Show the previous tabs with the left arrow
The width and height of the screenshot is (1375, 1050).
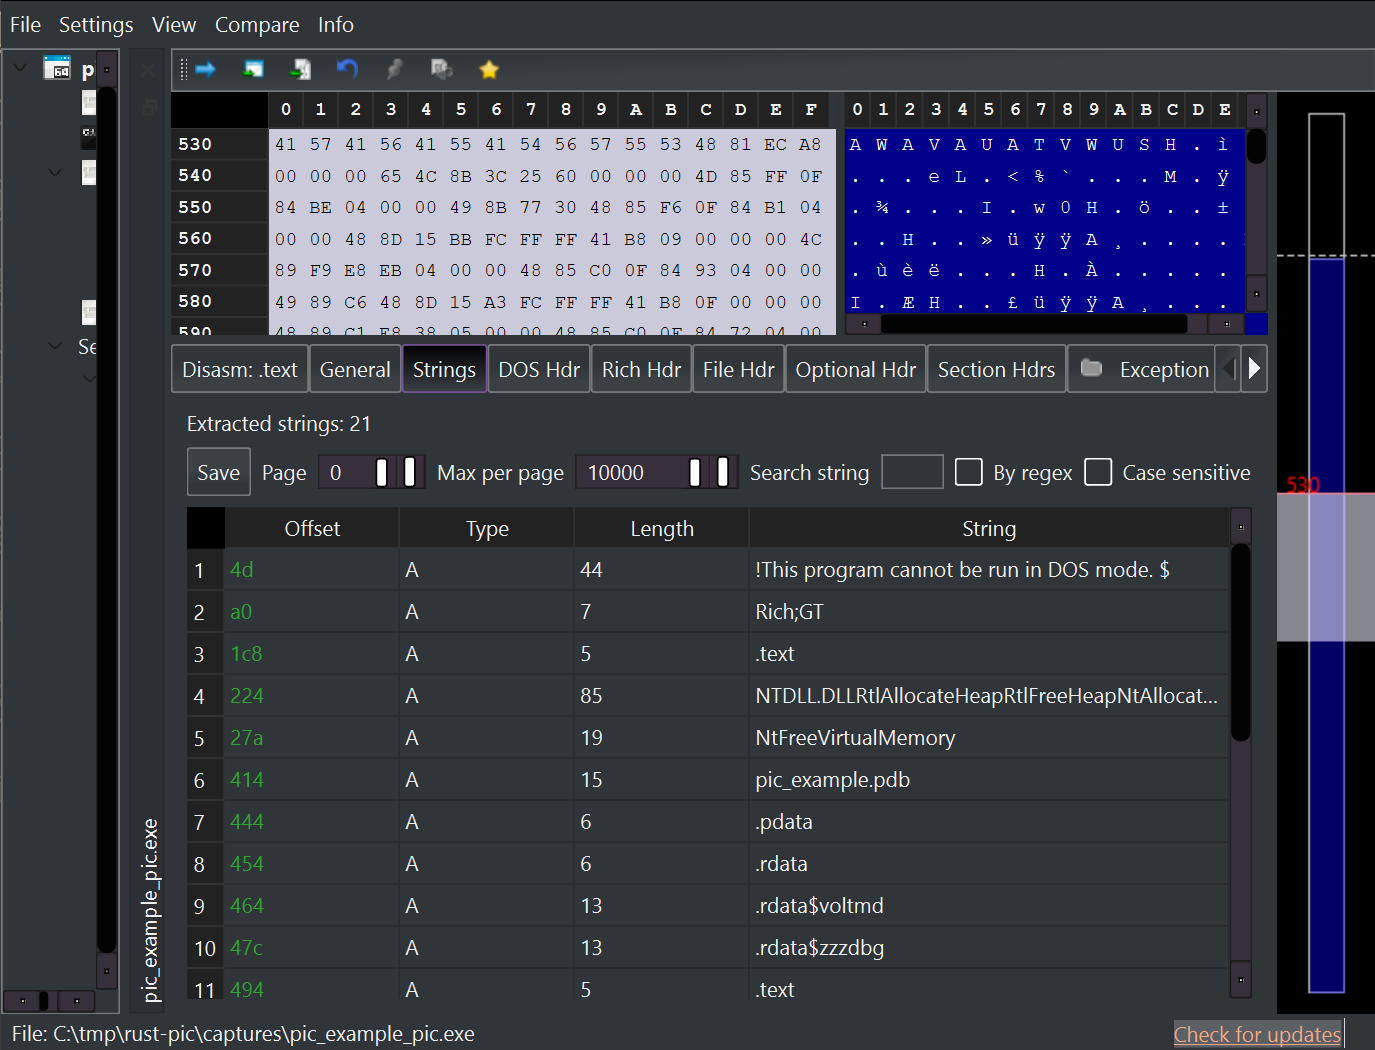[1229, 369]
